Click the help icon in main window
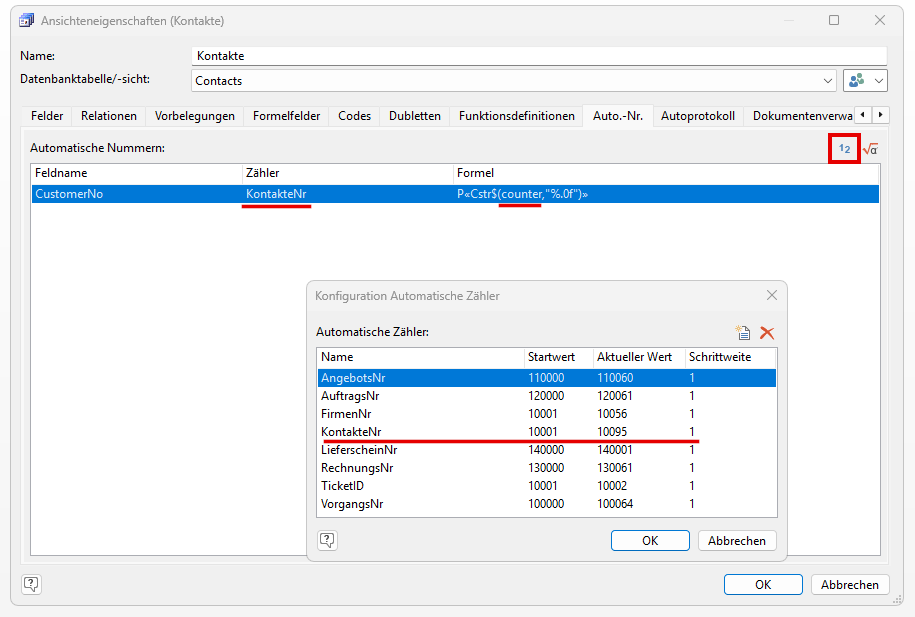 31,584
